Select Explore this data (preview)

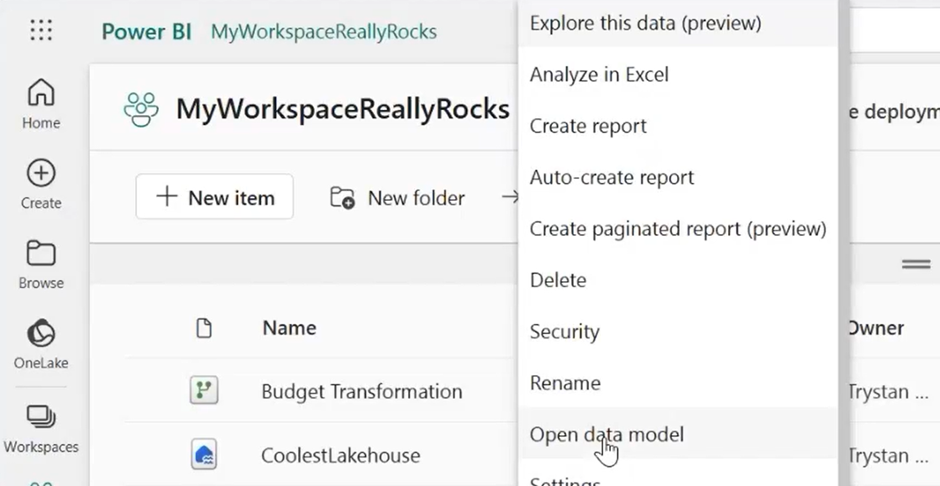point(645,23)
